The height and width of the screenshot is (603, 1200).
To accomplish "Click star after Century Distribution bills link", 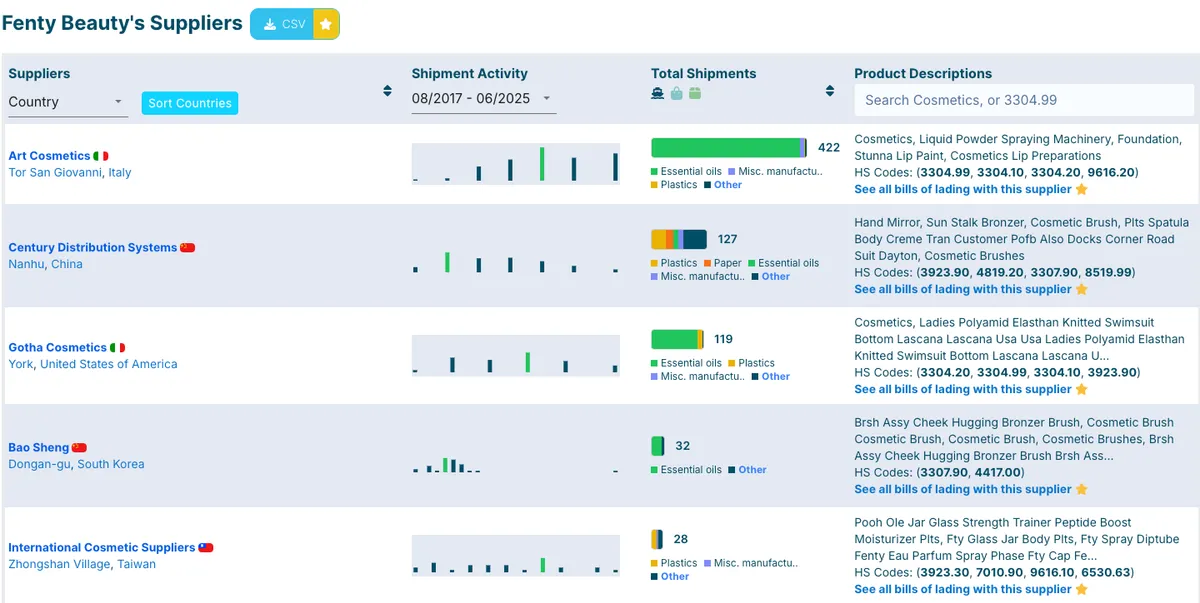I will point(1081,289).
